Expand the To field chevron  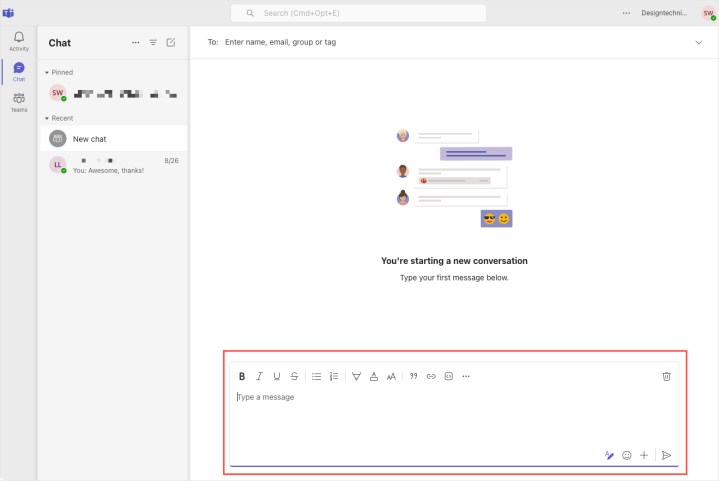point(698,42)
